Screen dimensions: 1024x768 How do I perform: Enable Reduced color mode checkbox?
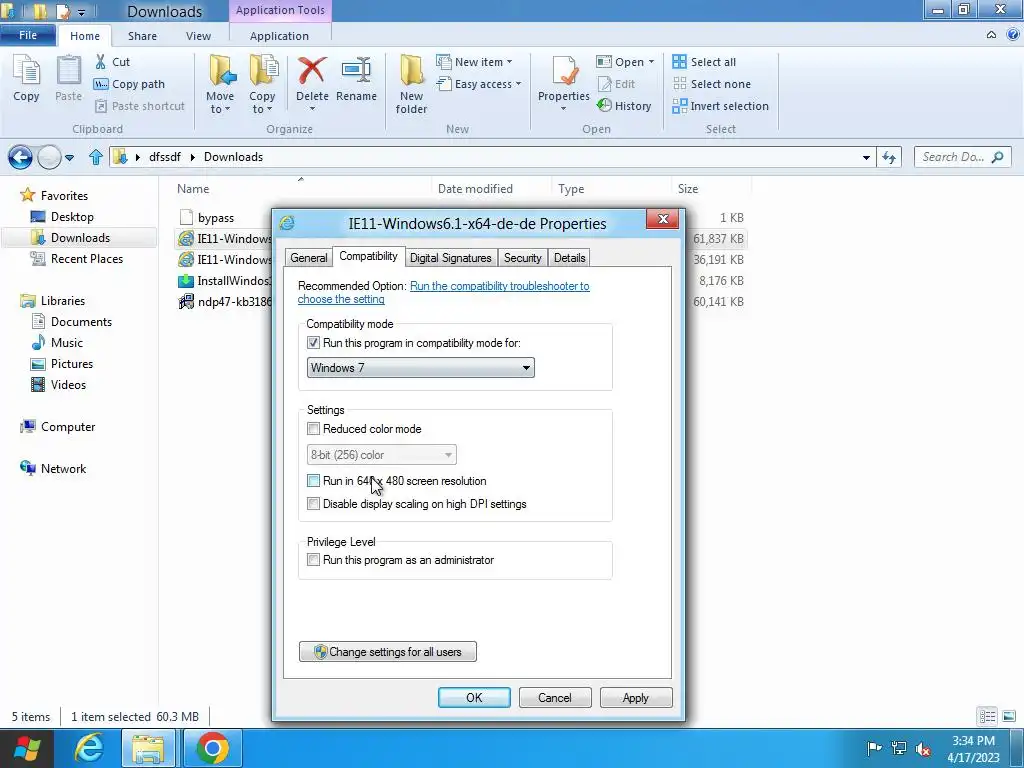click(313, 429)
